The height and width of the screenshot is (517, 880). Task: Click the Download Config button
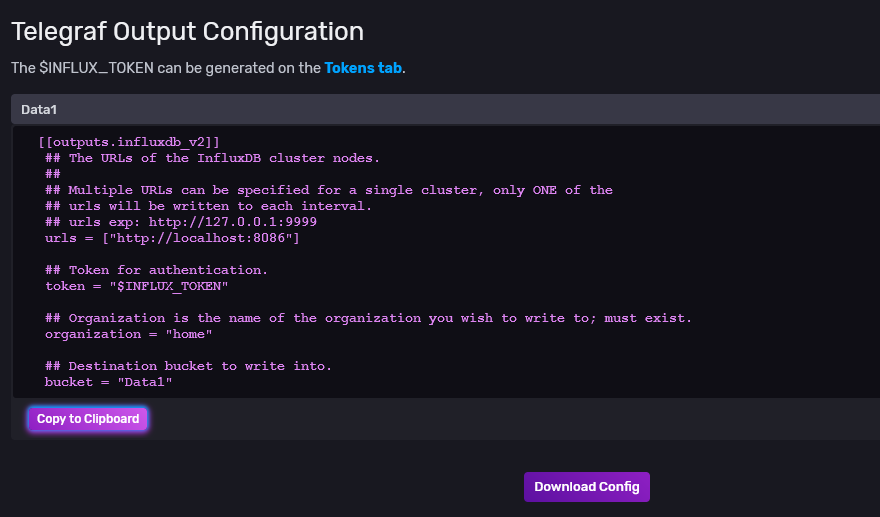(x=586, y=487)
